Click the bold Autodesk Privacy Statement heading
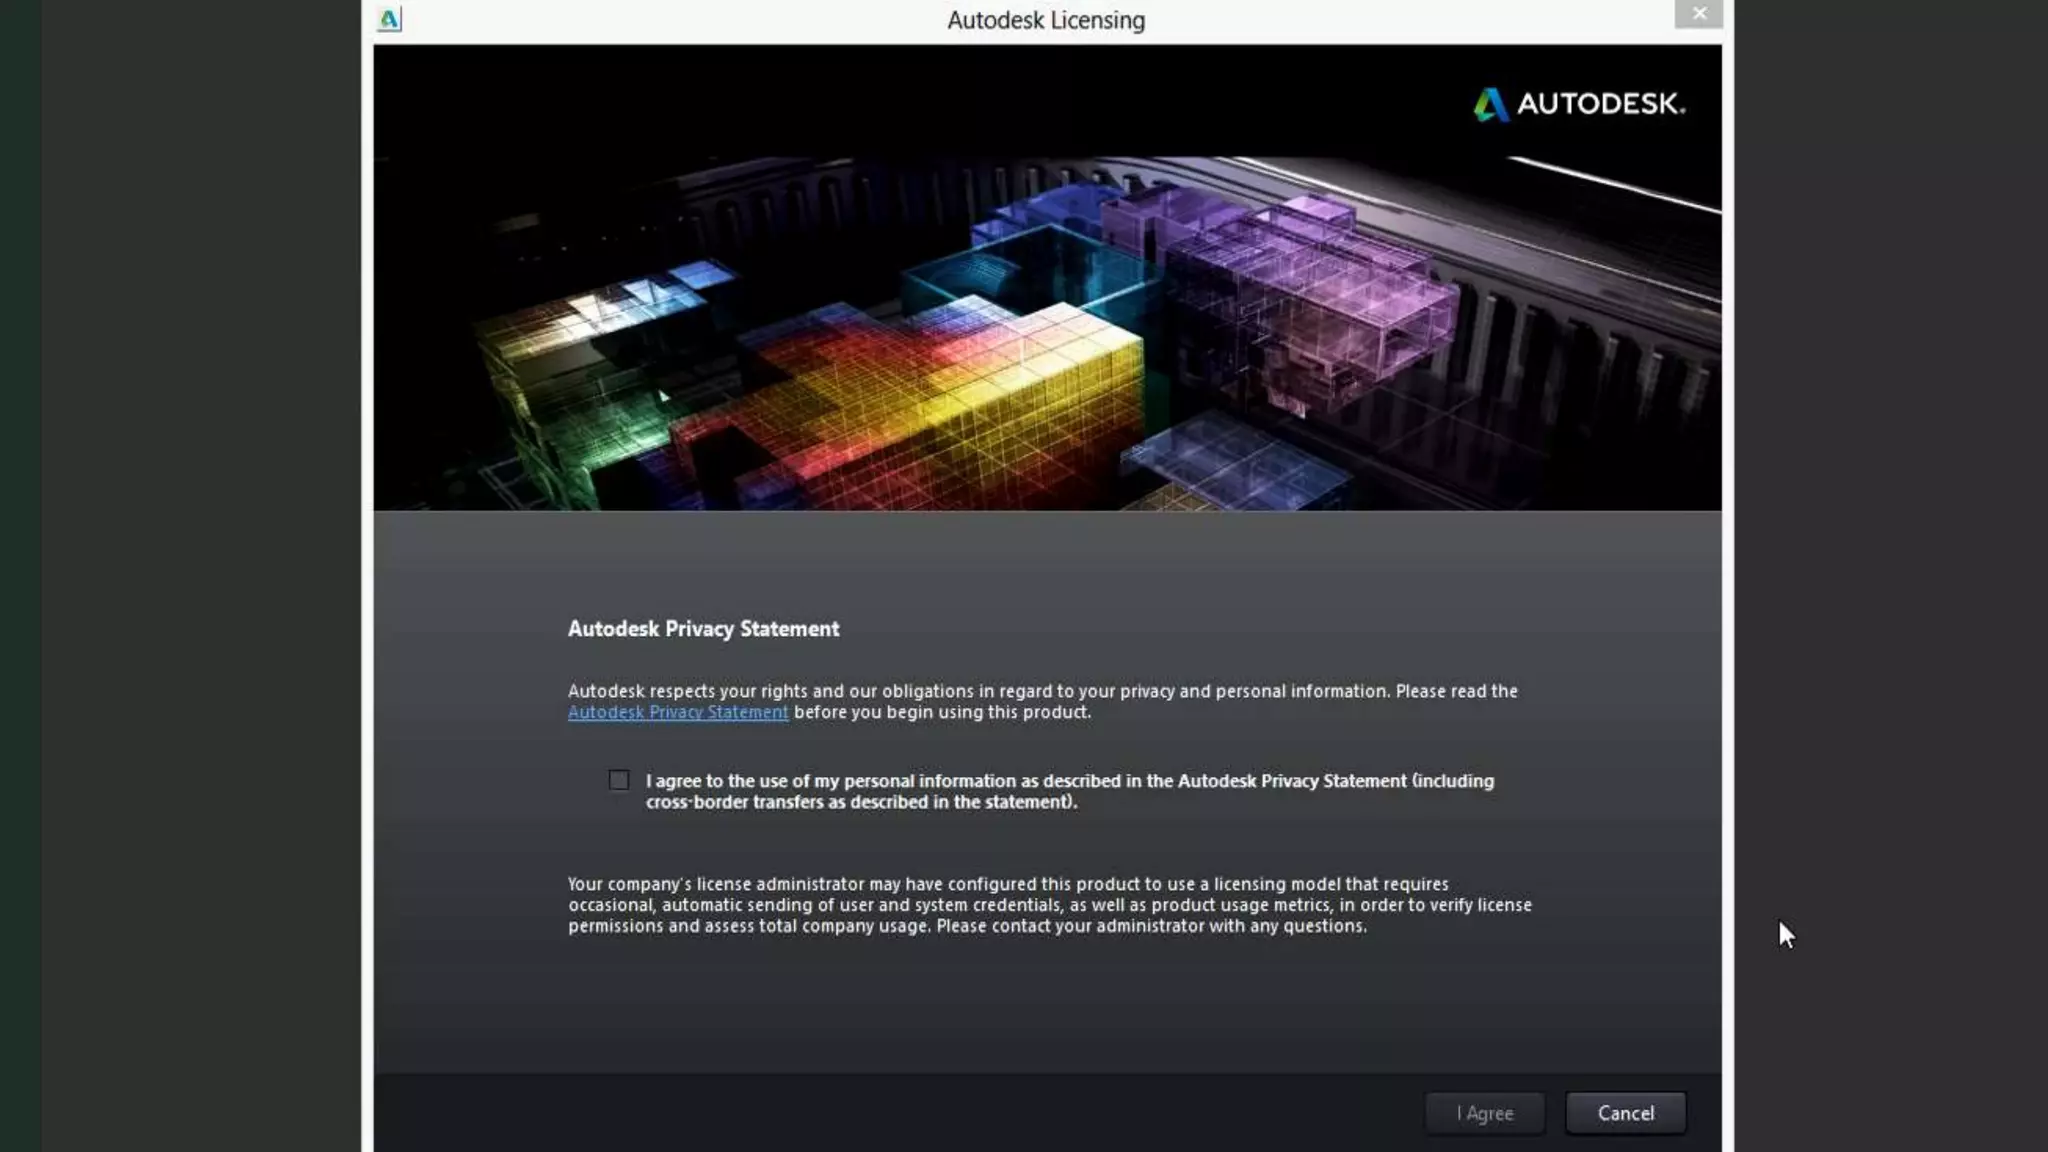Screen dimensions: 2048x1152 click(x=703, y=629)
